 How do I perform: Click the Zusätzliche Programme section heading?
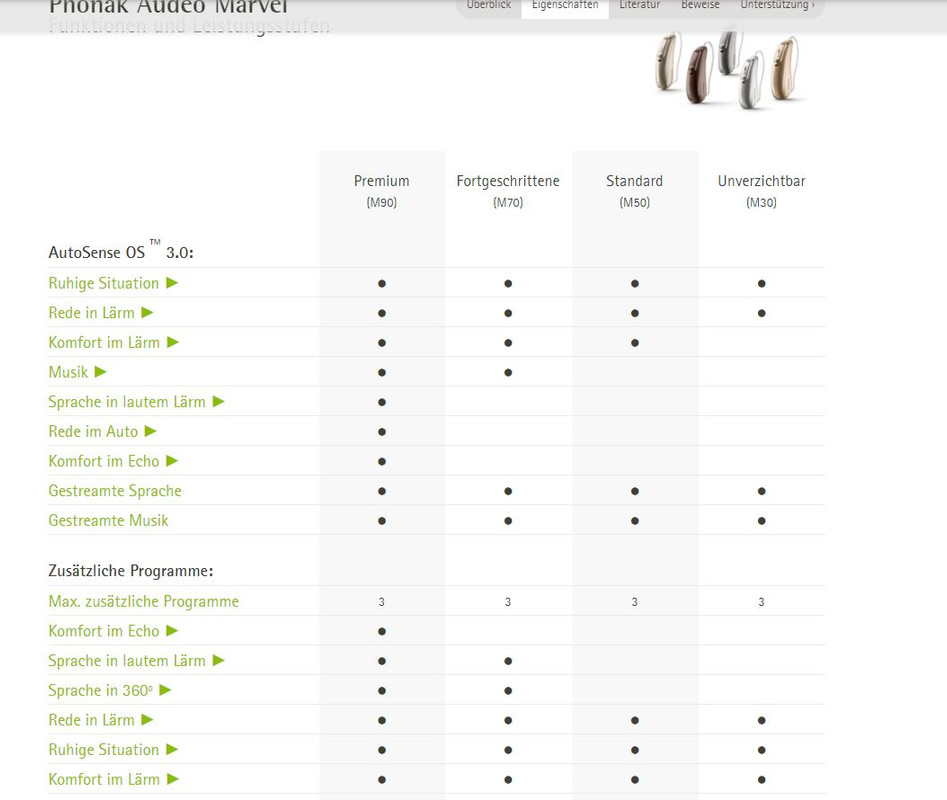(x=130, y=571)
